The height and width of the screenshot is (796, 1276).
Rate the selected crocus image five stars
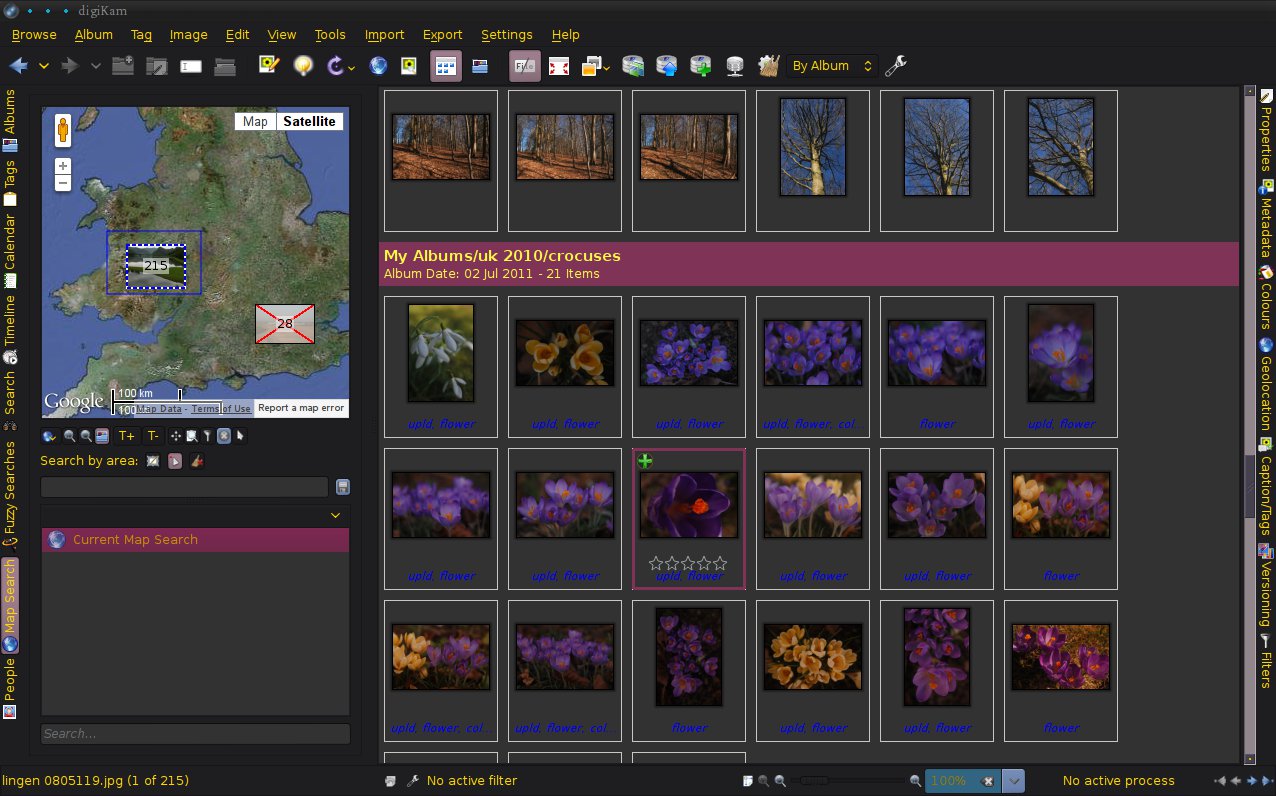pos(720,564)
